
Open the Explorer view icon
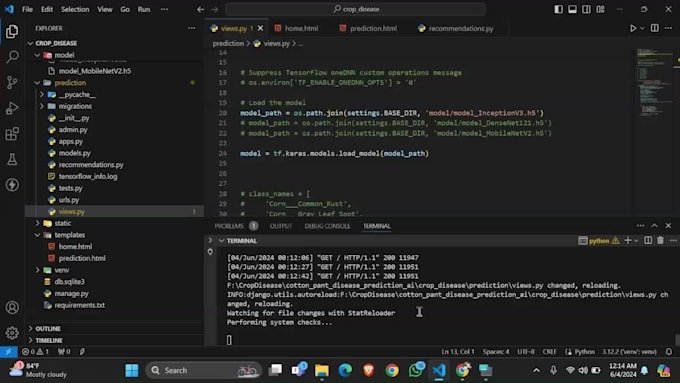[12, 31]
